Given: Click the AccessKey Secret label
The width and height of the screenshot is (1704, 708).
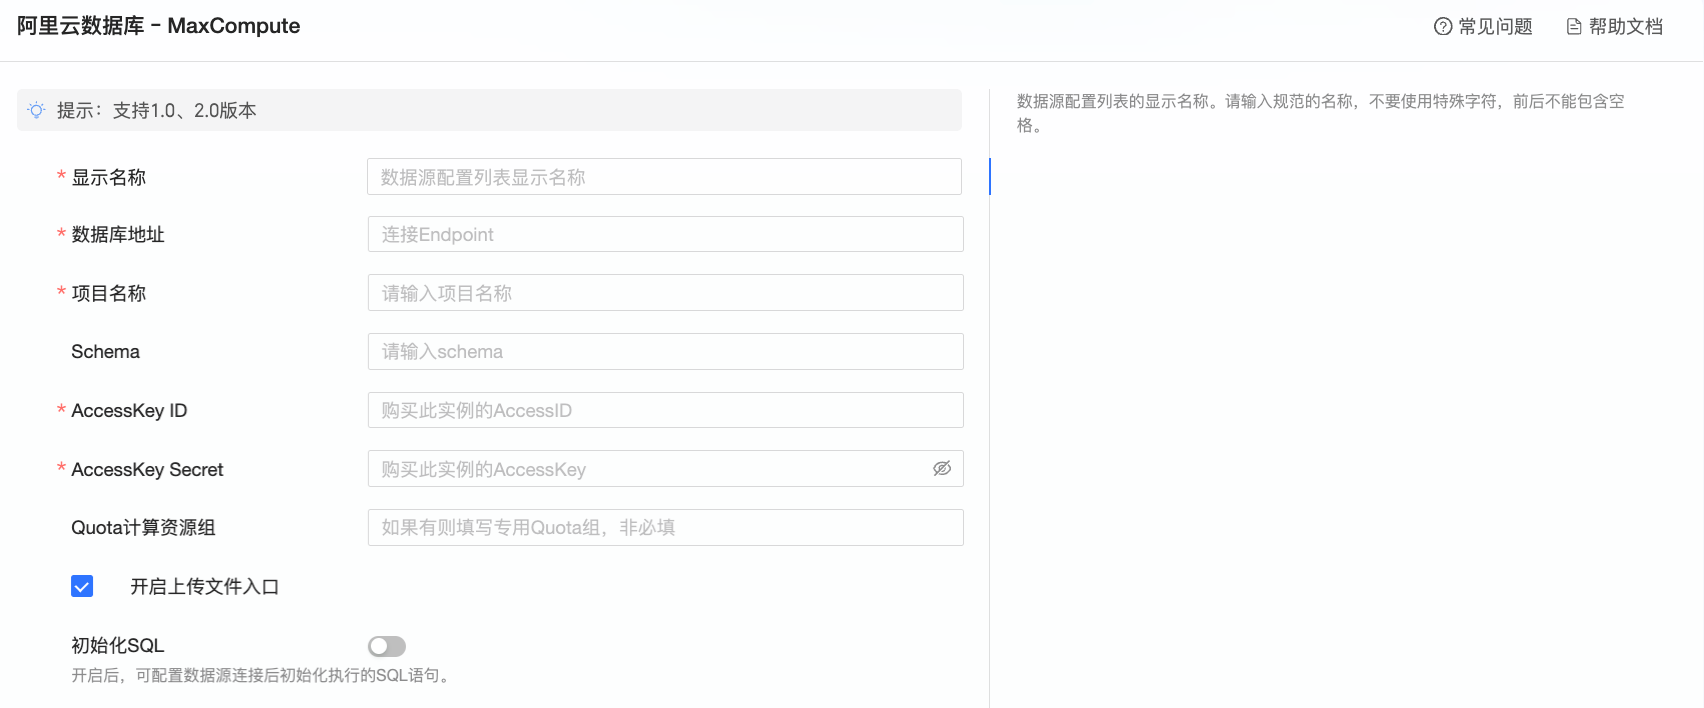Looking at the screenshot, I should (147, 469).
